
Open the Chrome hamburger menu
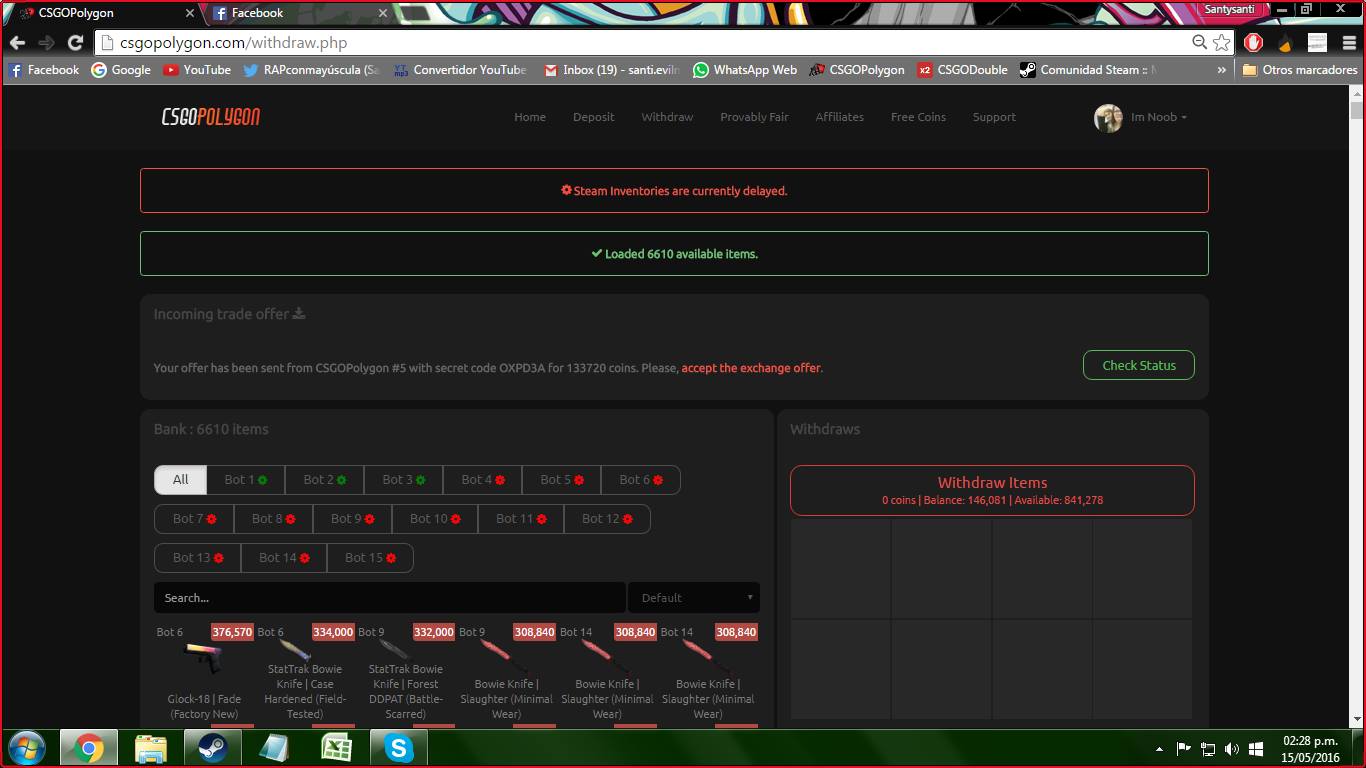point(1350,43)
